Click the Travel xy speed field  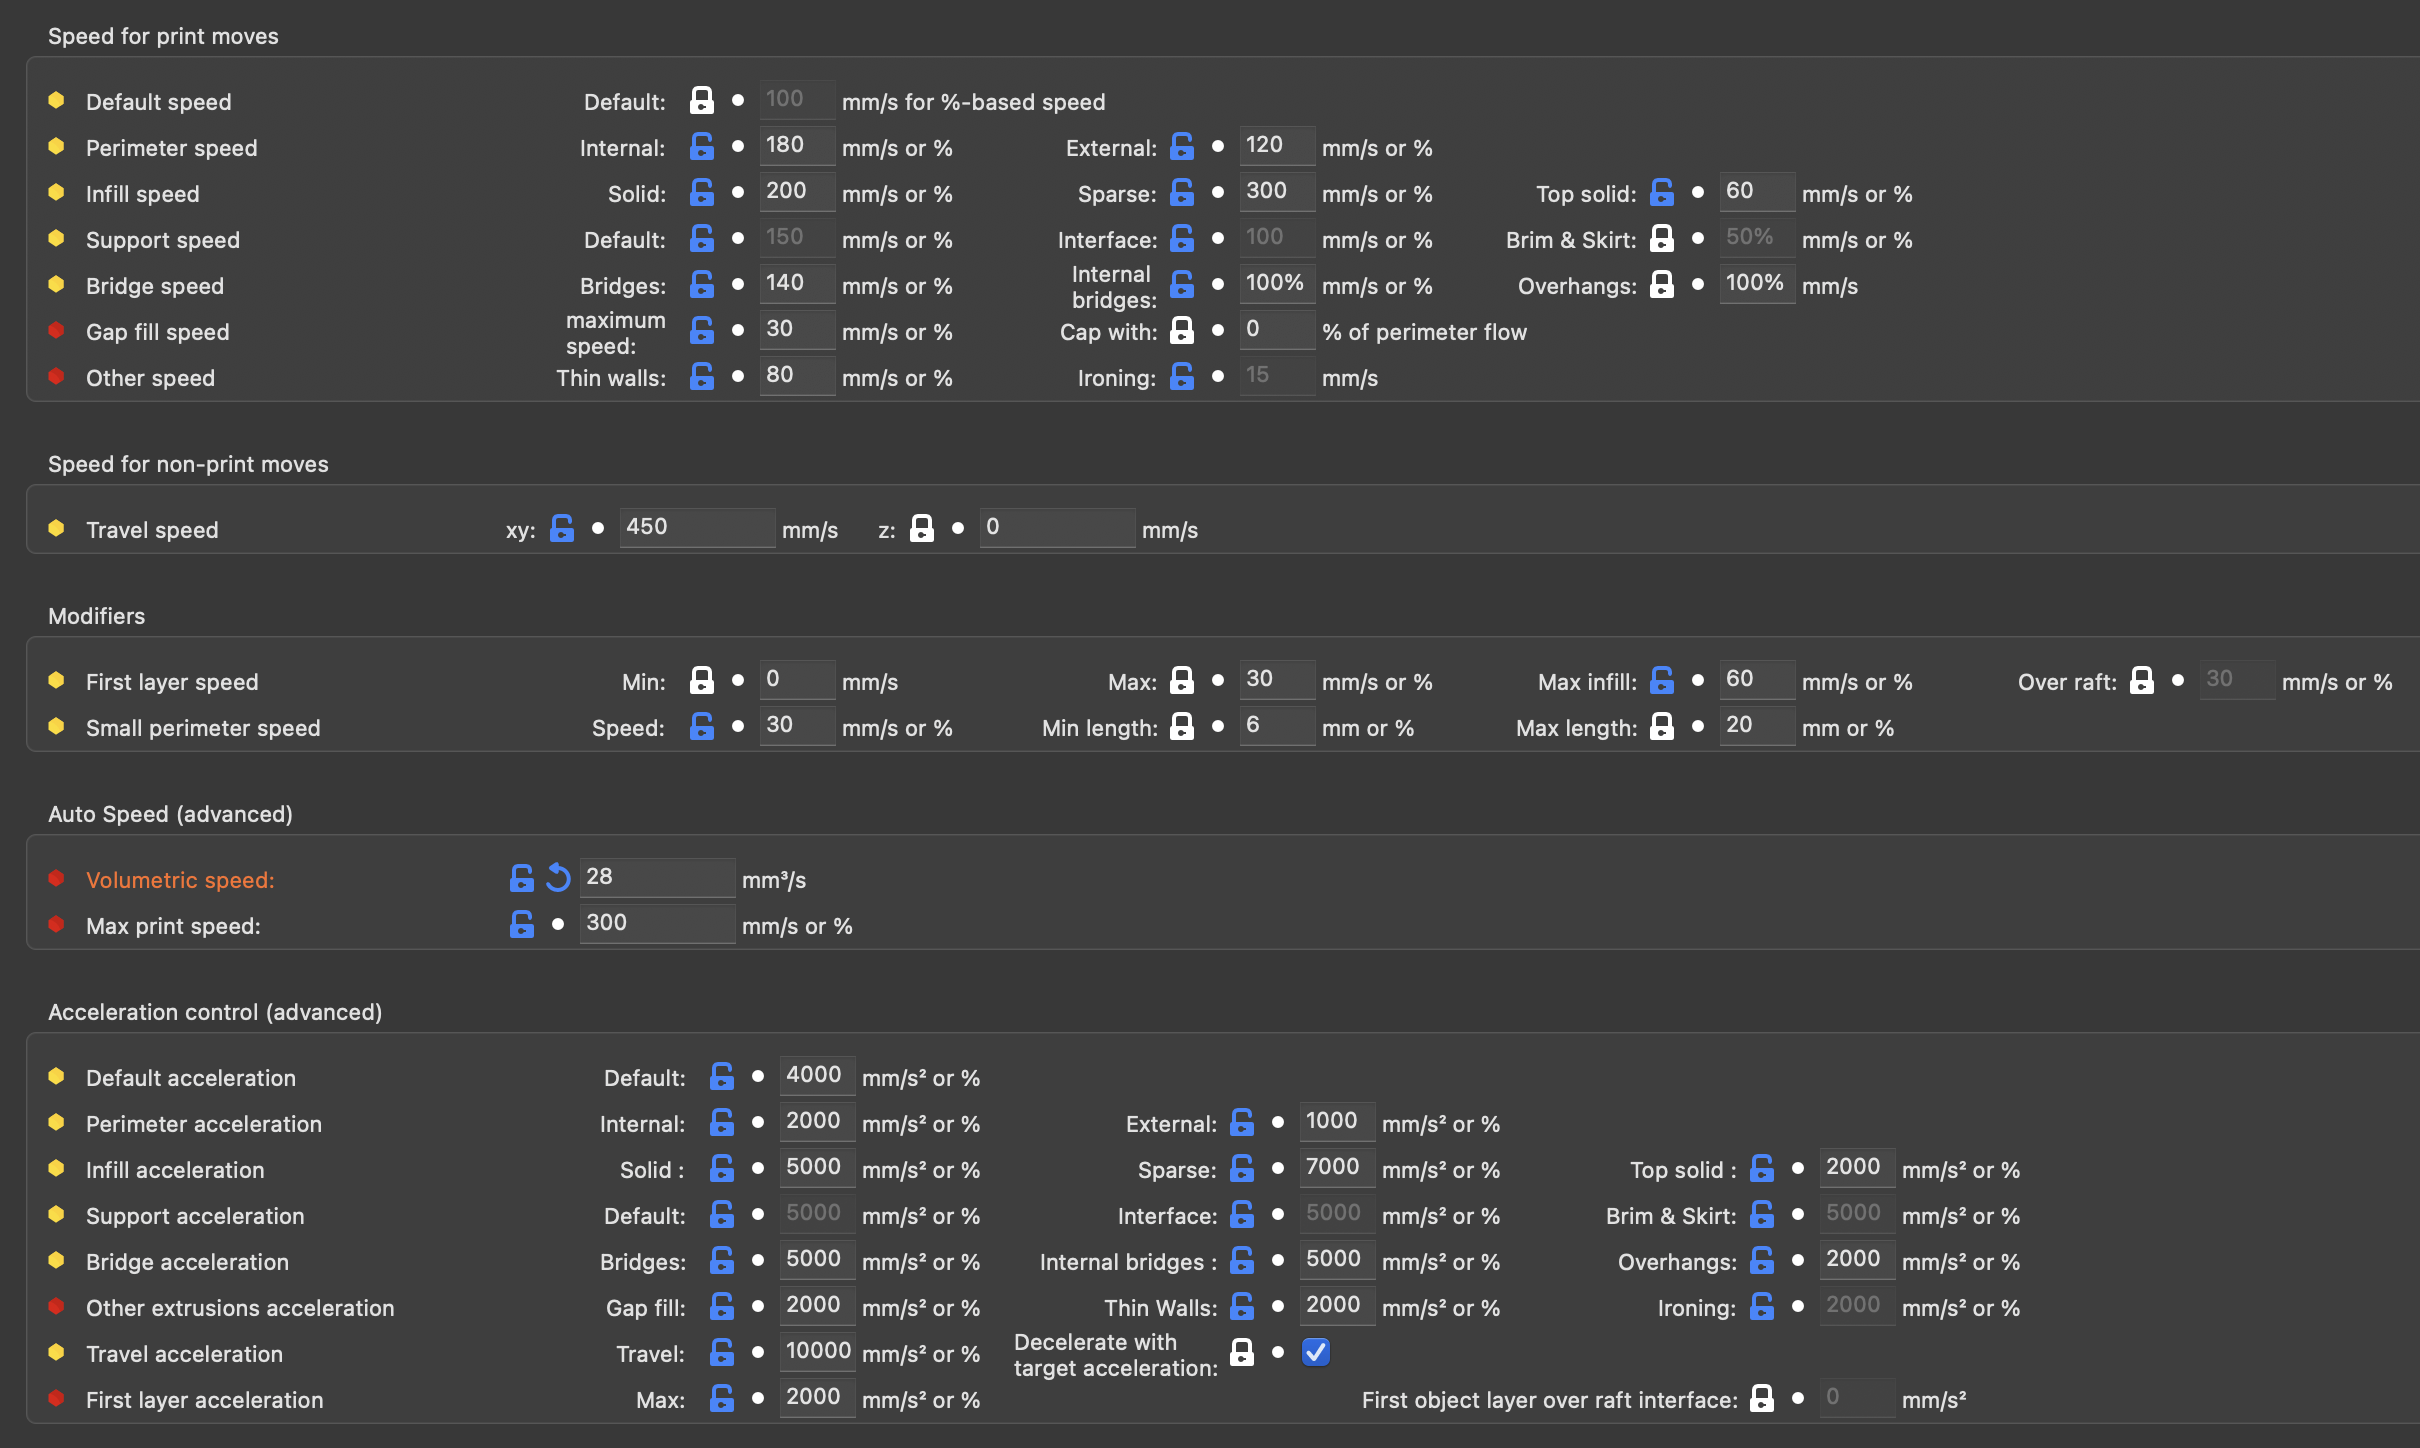(696, 527)
